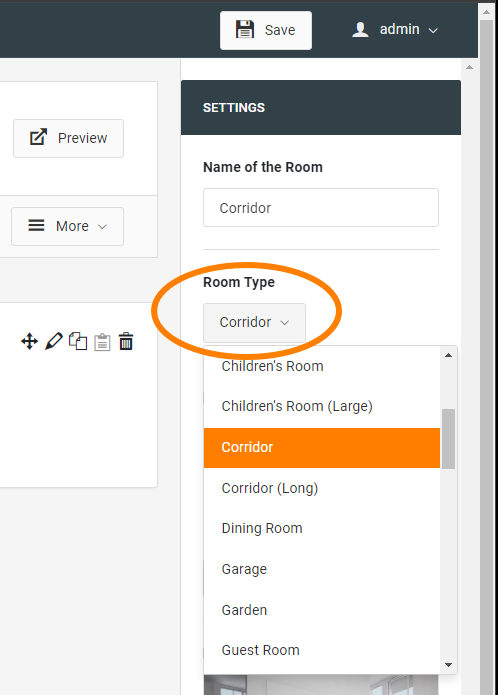Click the copy icon

pyautogui.click(x=78, y=341)
